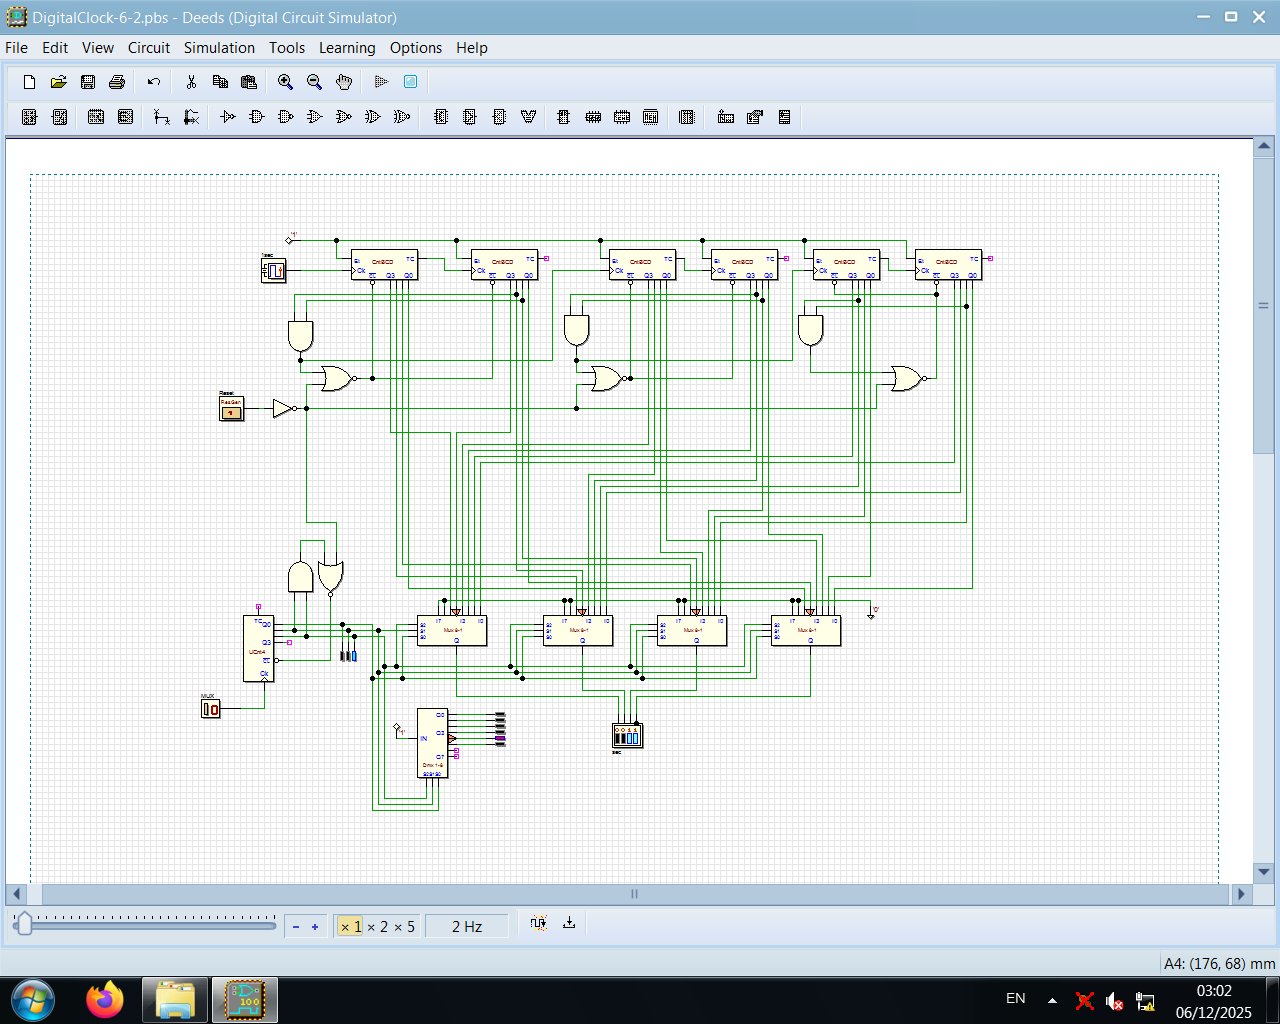Viewport: 1280px width, 1024px height.
Task: Activate the hand pan tool
Action: 344,82
